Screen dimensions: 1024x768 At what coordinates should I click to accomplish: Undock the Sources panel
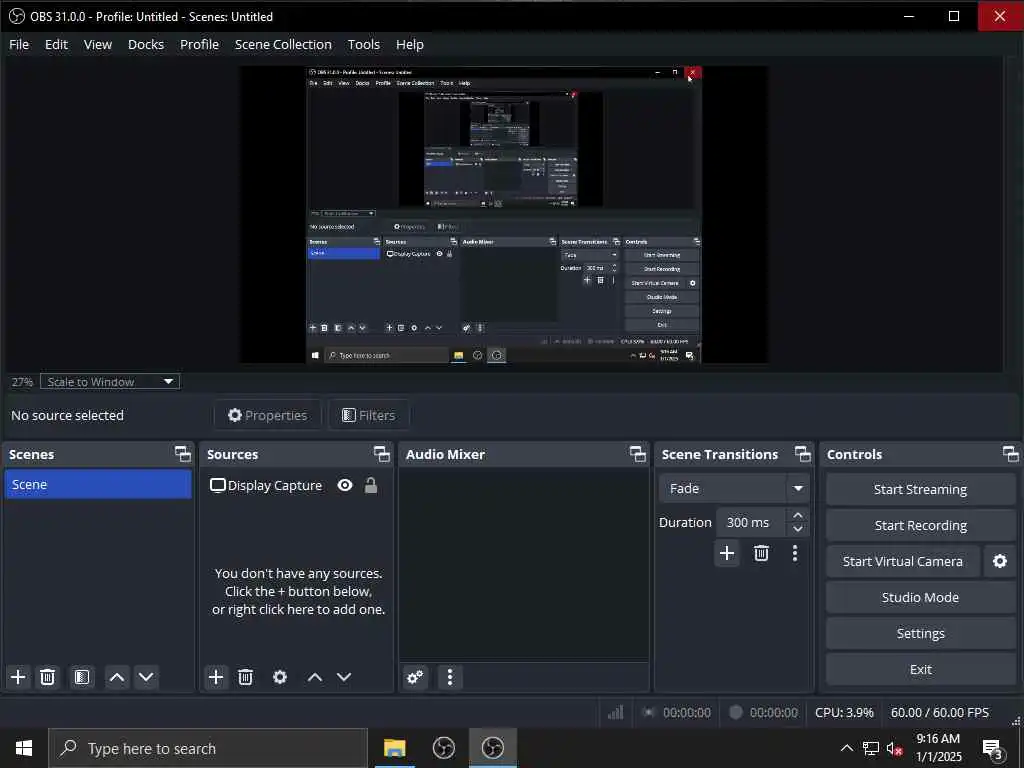pos(381,454)
